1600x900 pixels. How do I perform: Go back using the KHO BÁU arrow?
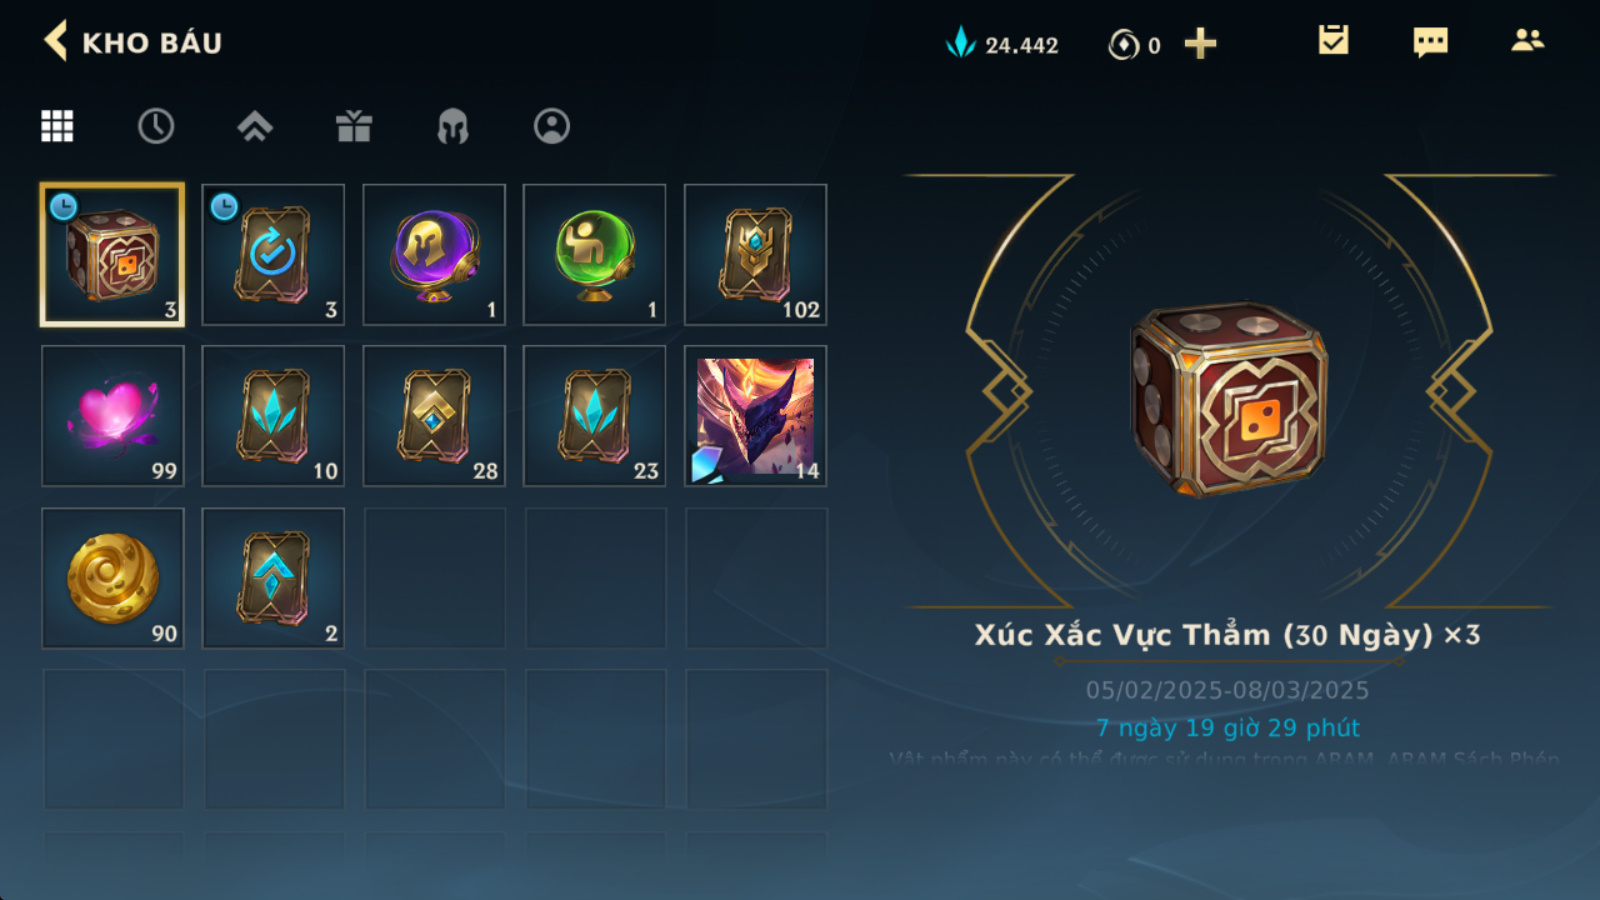[56, 42]
